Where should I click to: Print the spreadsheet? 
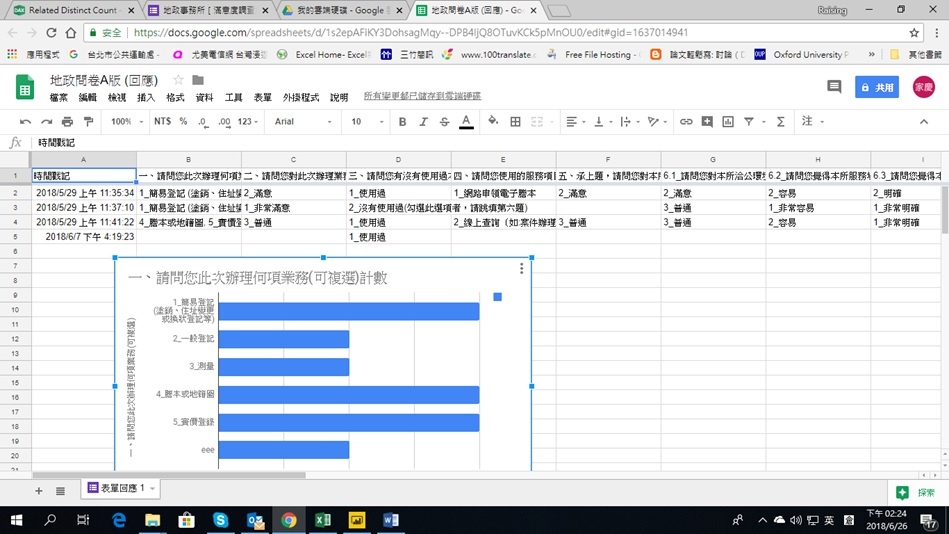point(67,122)
